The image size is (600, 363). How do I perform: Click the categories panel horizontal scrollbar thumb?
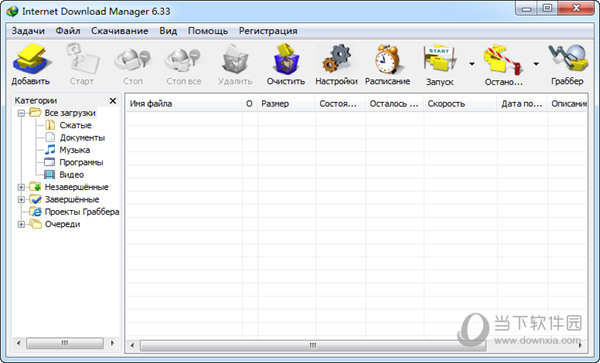[x=65, y=343]
